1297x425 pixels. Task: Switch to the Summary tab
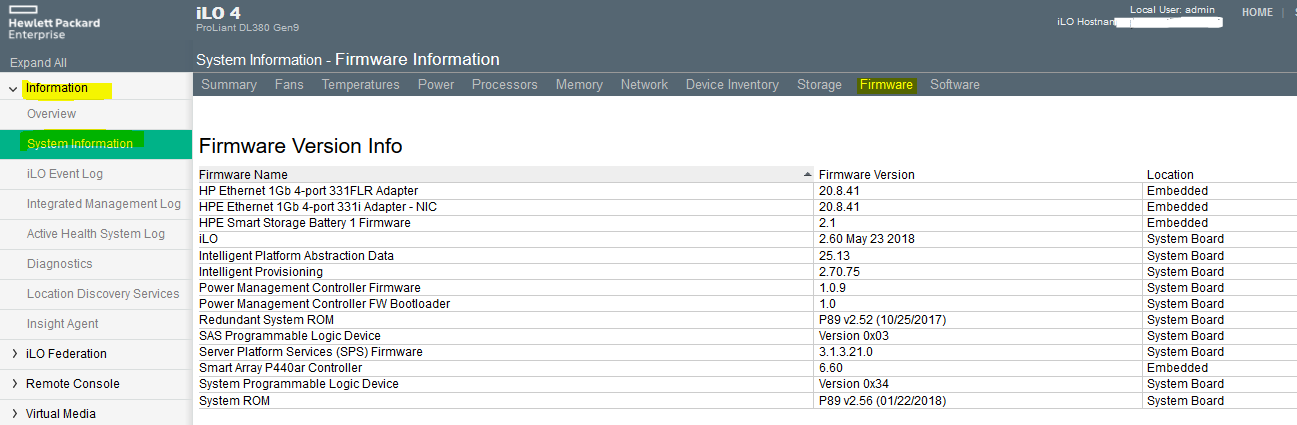[229, 85]
